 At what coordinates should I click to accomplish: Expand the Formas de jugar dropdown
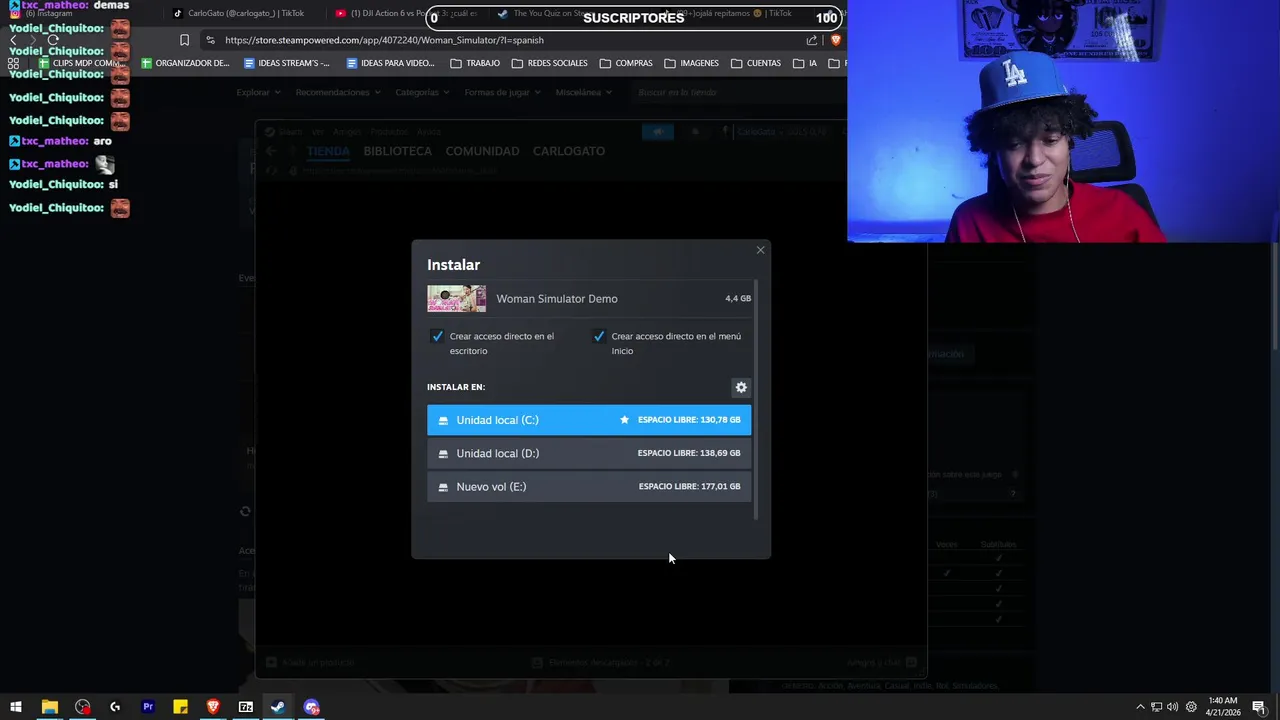[x=502, y=92]
